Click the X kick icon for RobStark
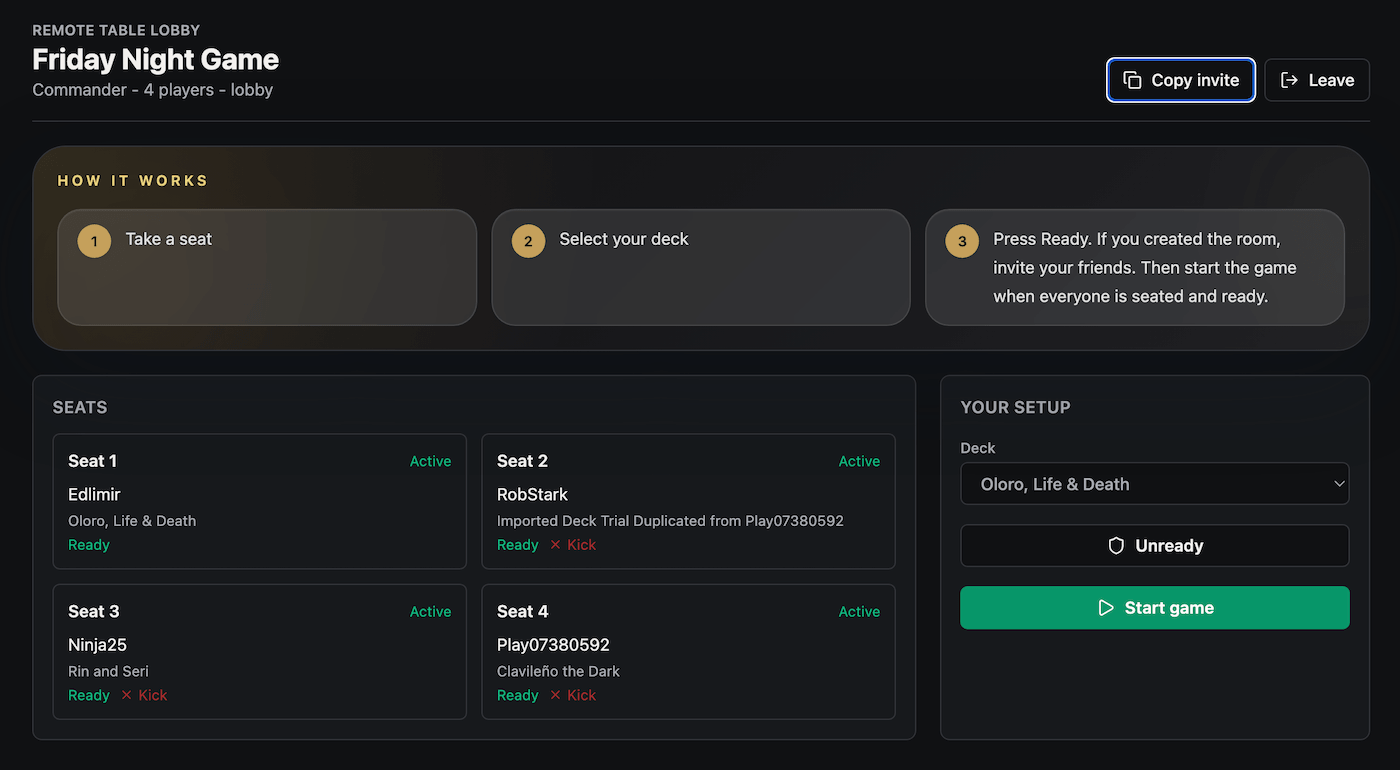Screen dimensions: 1400x770 point(555,545)
